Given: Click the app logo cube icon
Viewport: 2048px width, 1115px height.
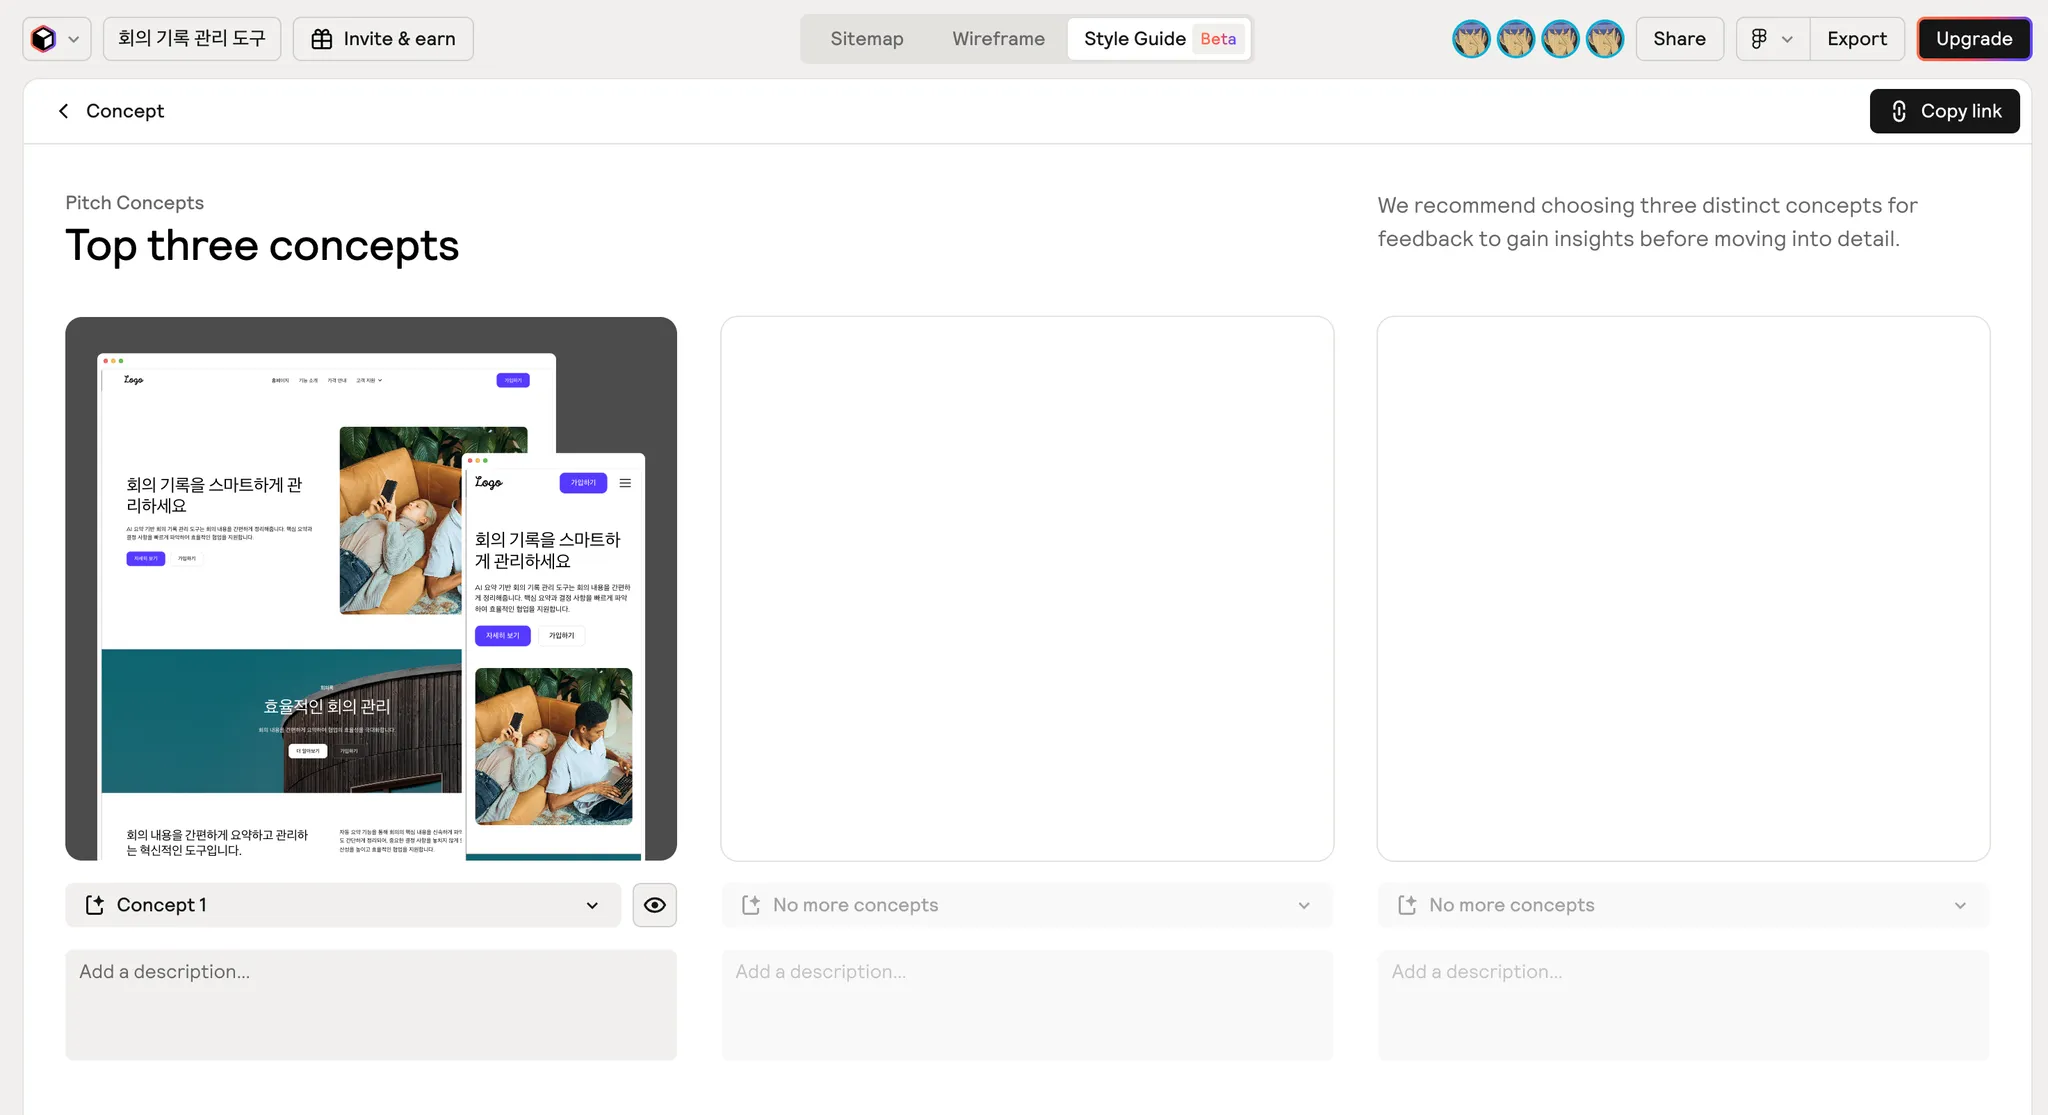Looking at the screenshot, I should coord(43,39).
